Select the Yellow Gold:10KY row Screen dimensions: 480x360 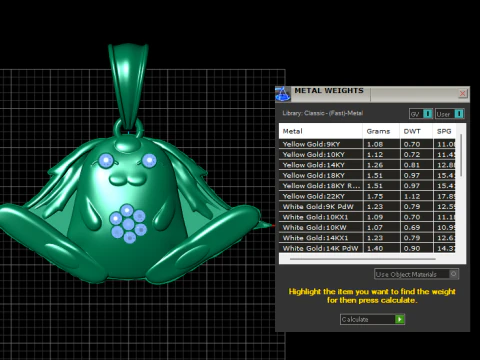[367, 154]
